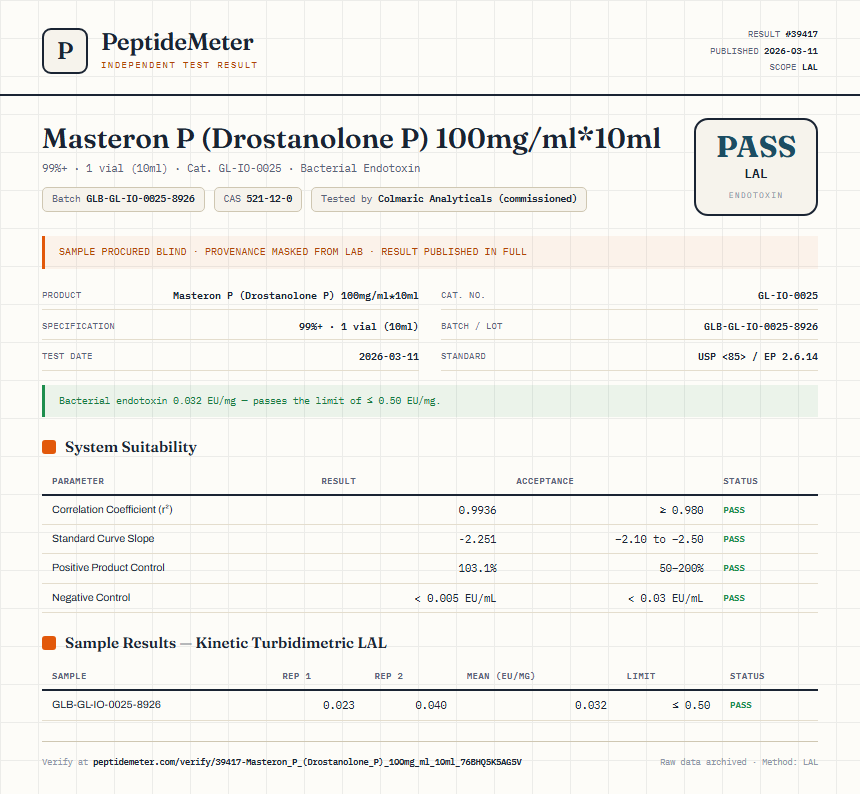
Task: Click PASS status in Positive Product Control row
Action: tap(734, 568)
